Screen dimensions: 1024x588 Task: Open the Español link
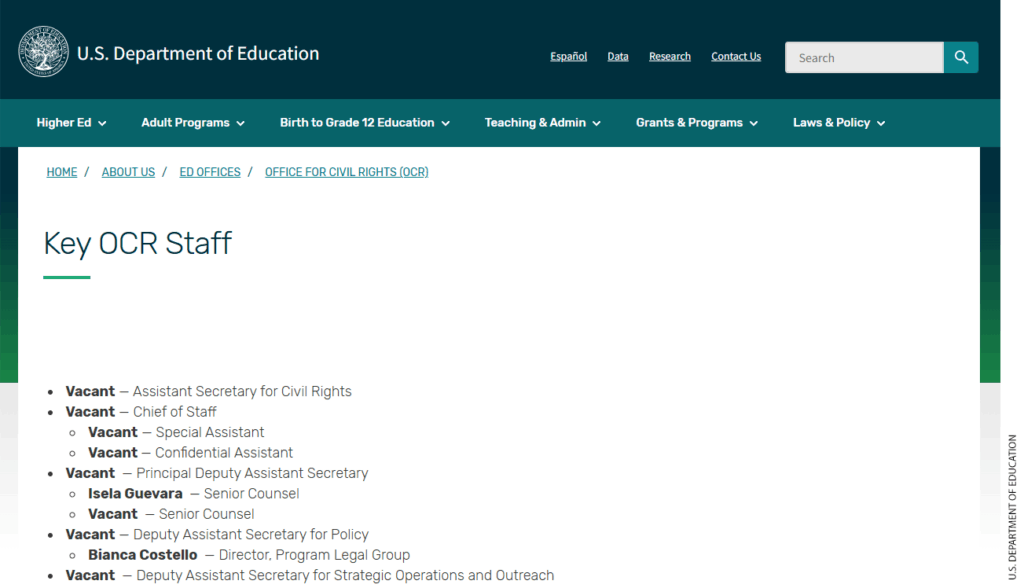point(568,57)
